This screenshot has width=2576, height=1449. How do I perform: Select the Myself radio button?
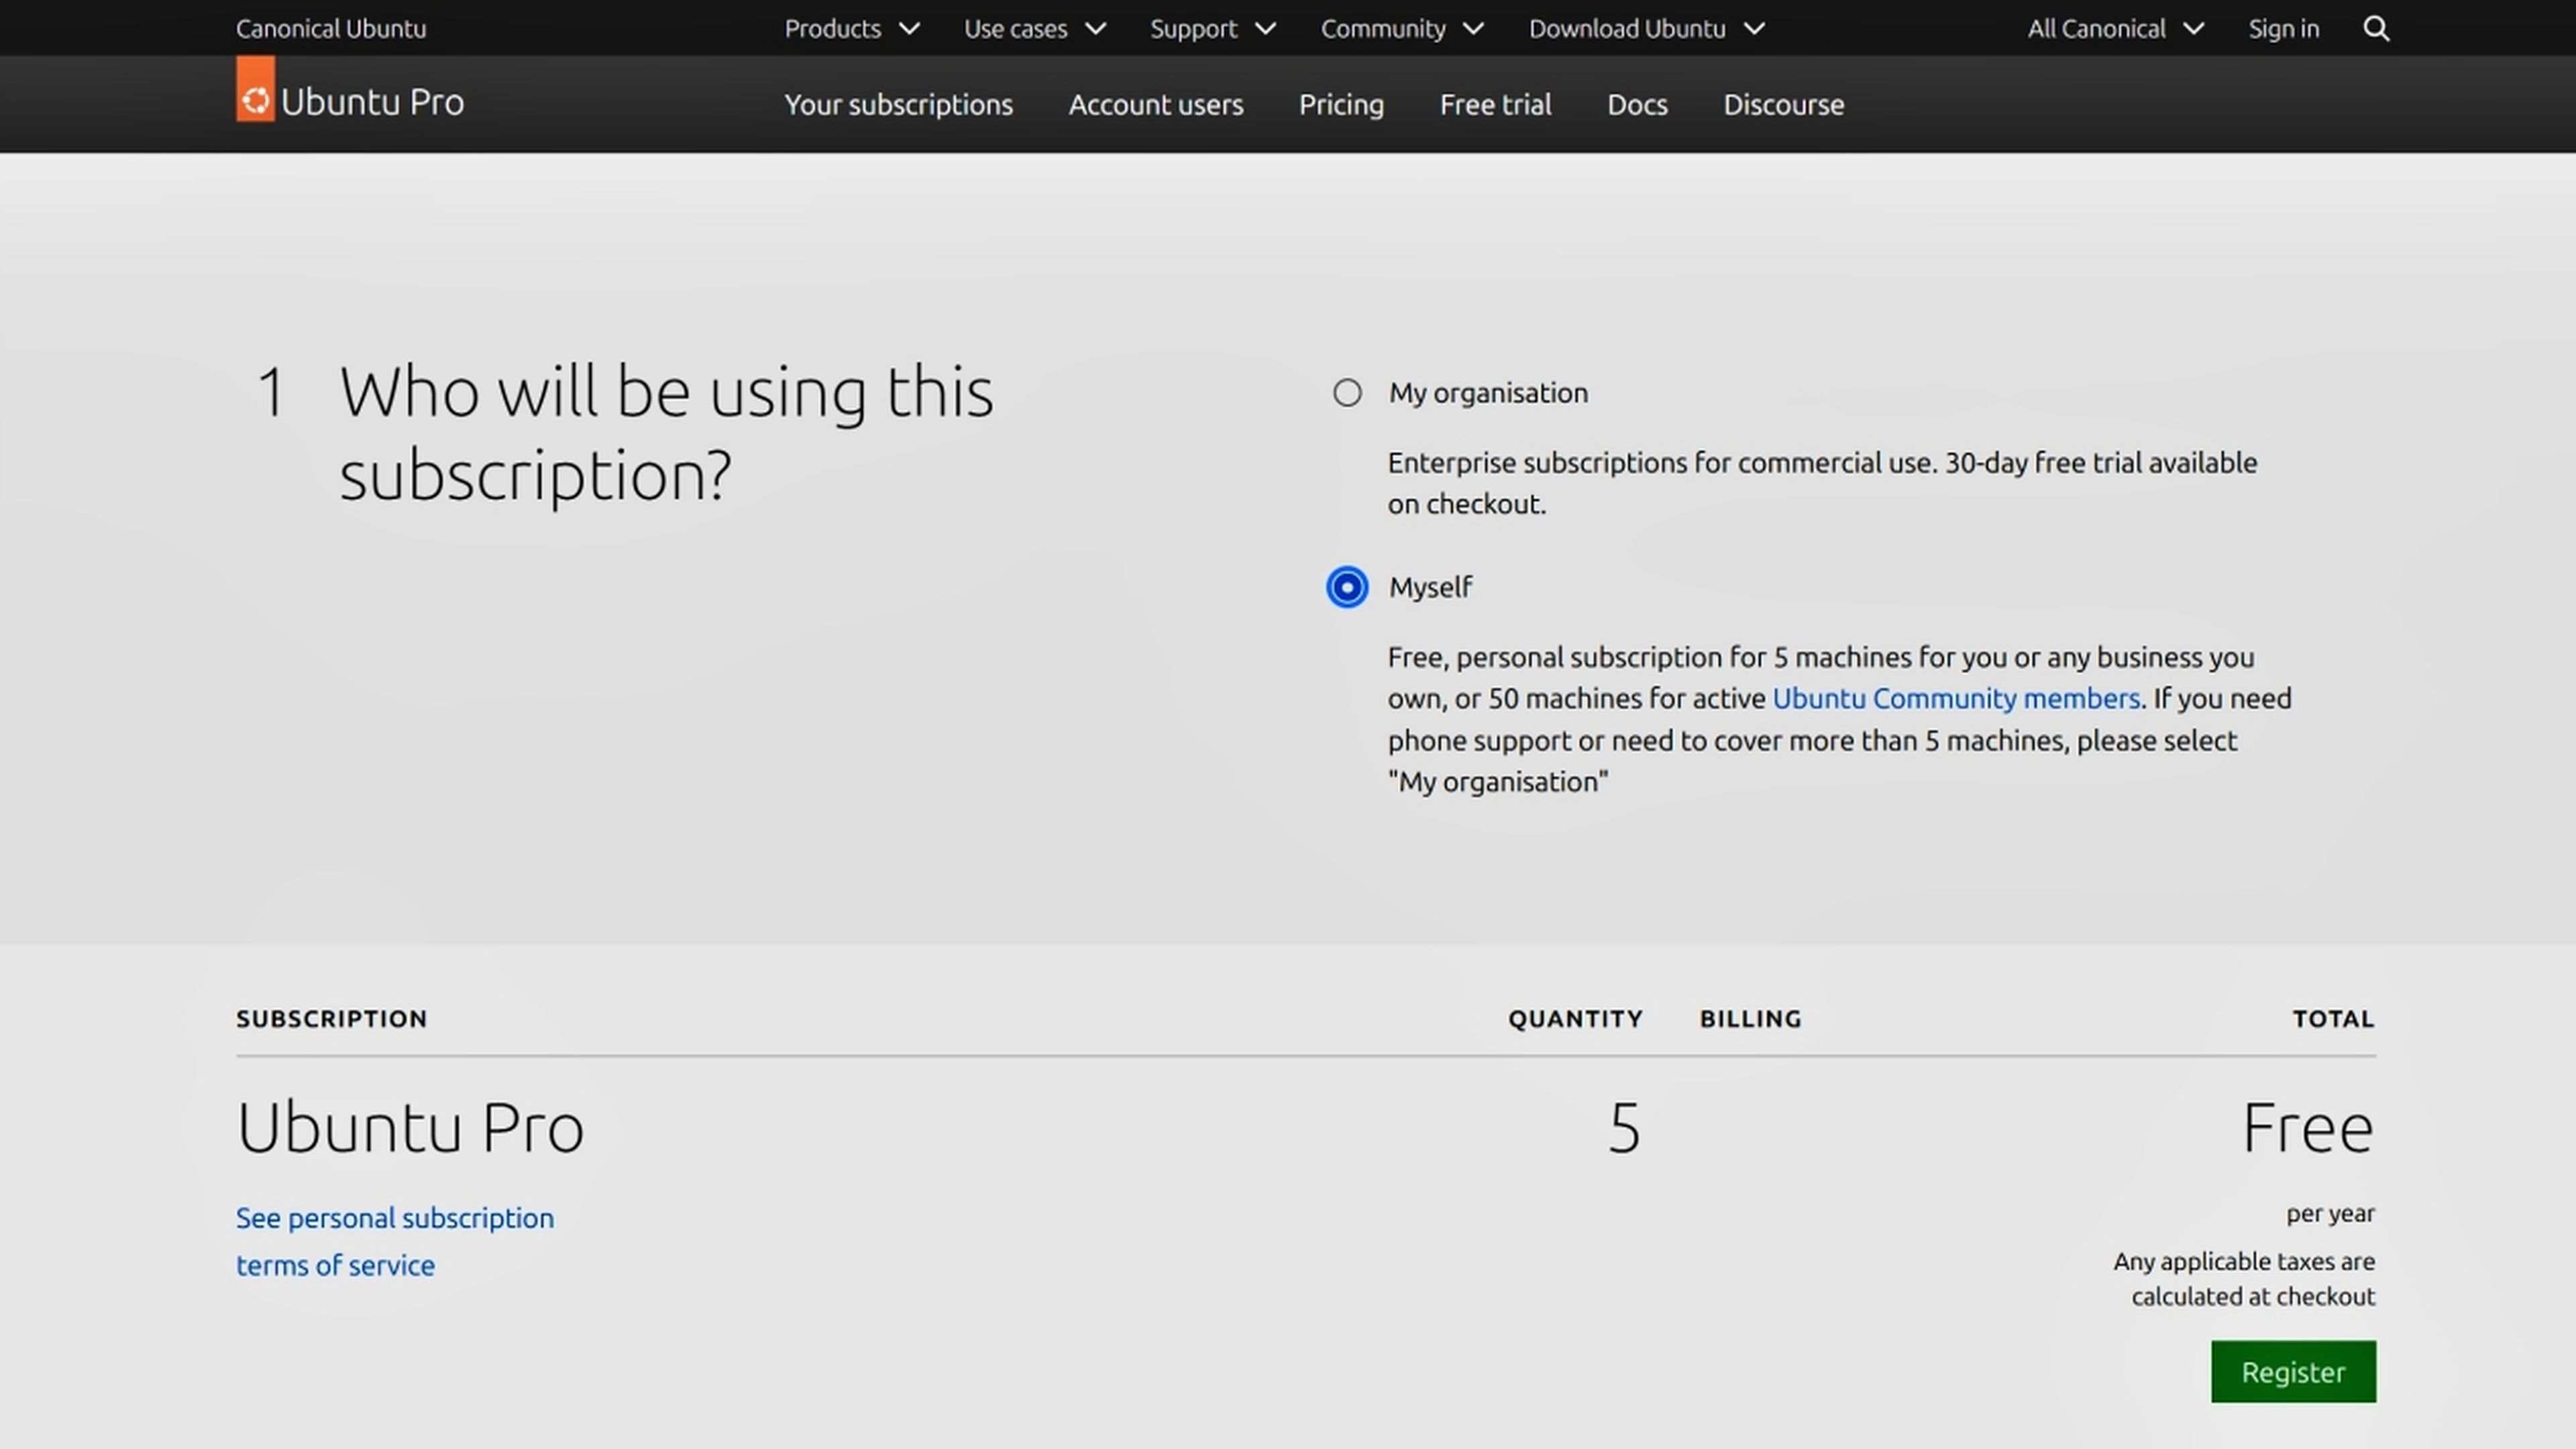pos(1347,587)
